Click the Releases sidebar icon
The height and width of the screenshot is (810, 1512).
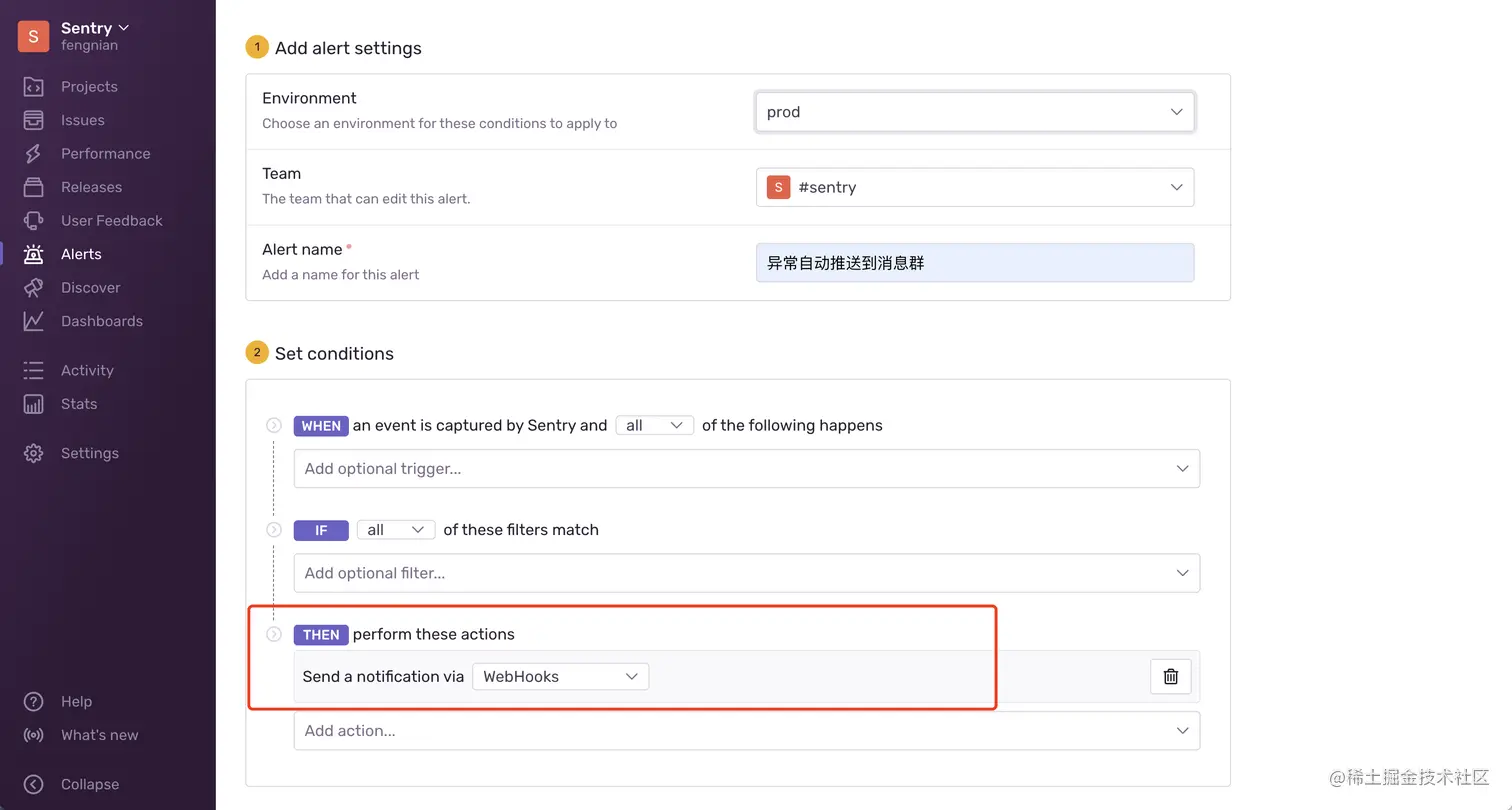pos(33,187)
